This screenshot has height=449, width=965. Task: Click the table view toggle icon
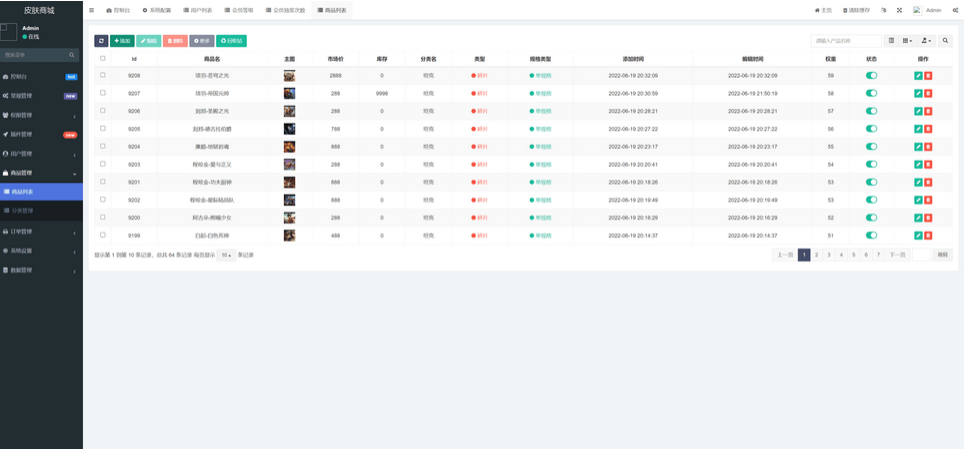point(892,41)
